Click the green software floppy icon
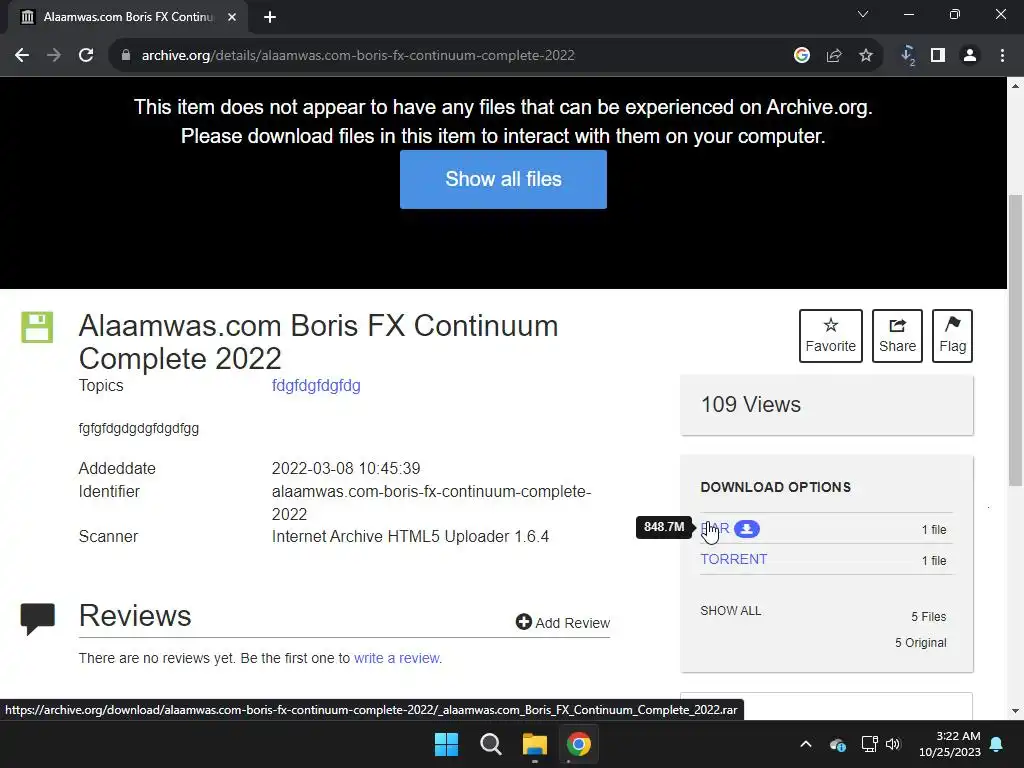The image size is (1024, 768). (37, 327)
